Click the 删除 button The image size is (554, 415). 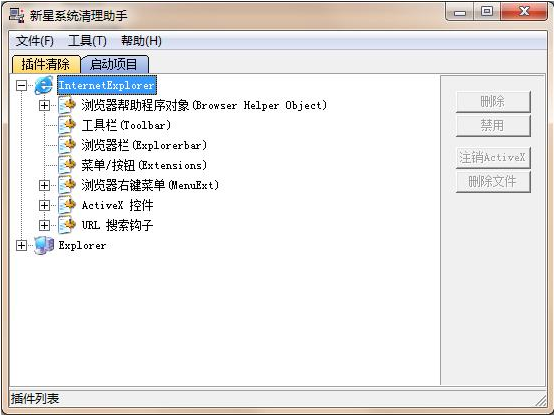click(x=493, y=102)
